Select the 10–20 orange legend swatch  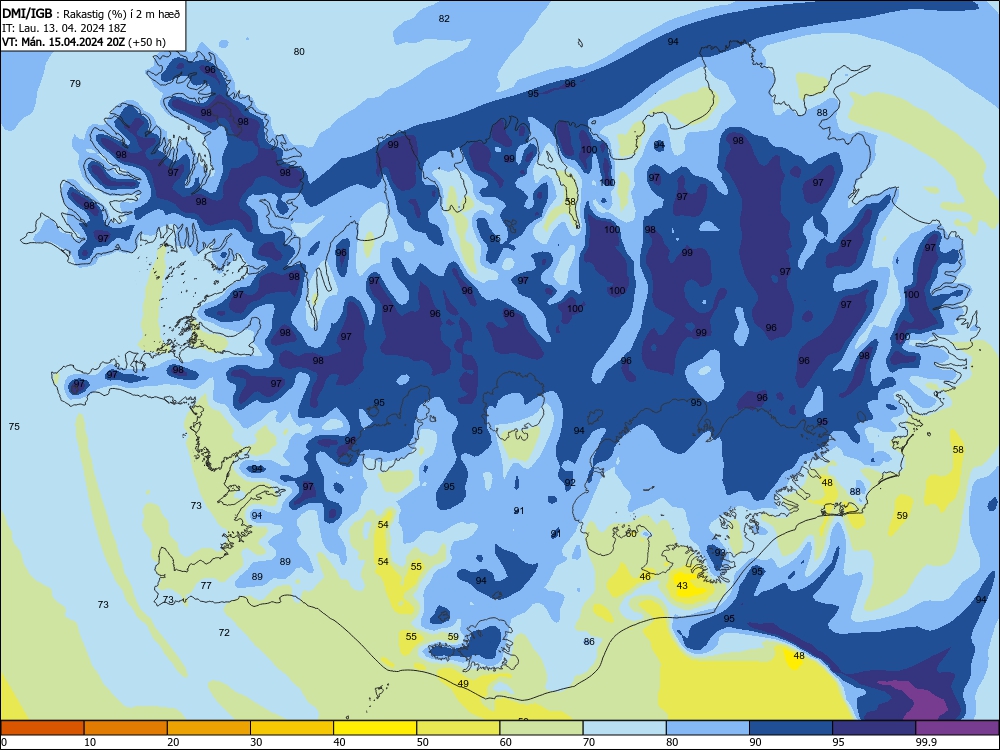(126, 728)
